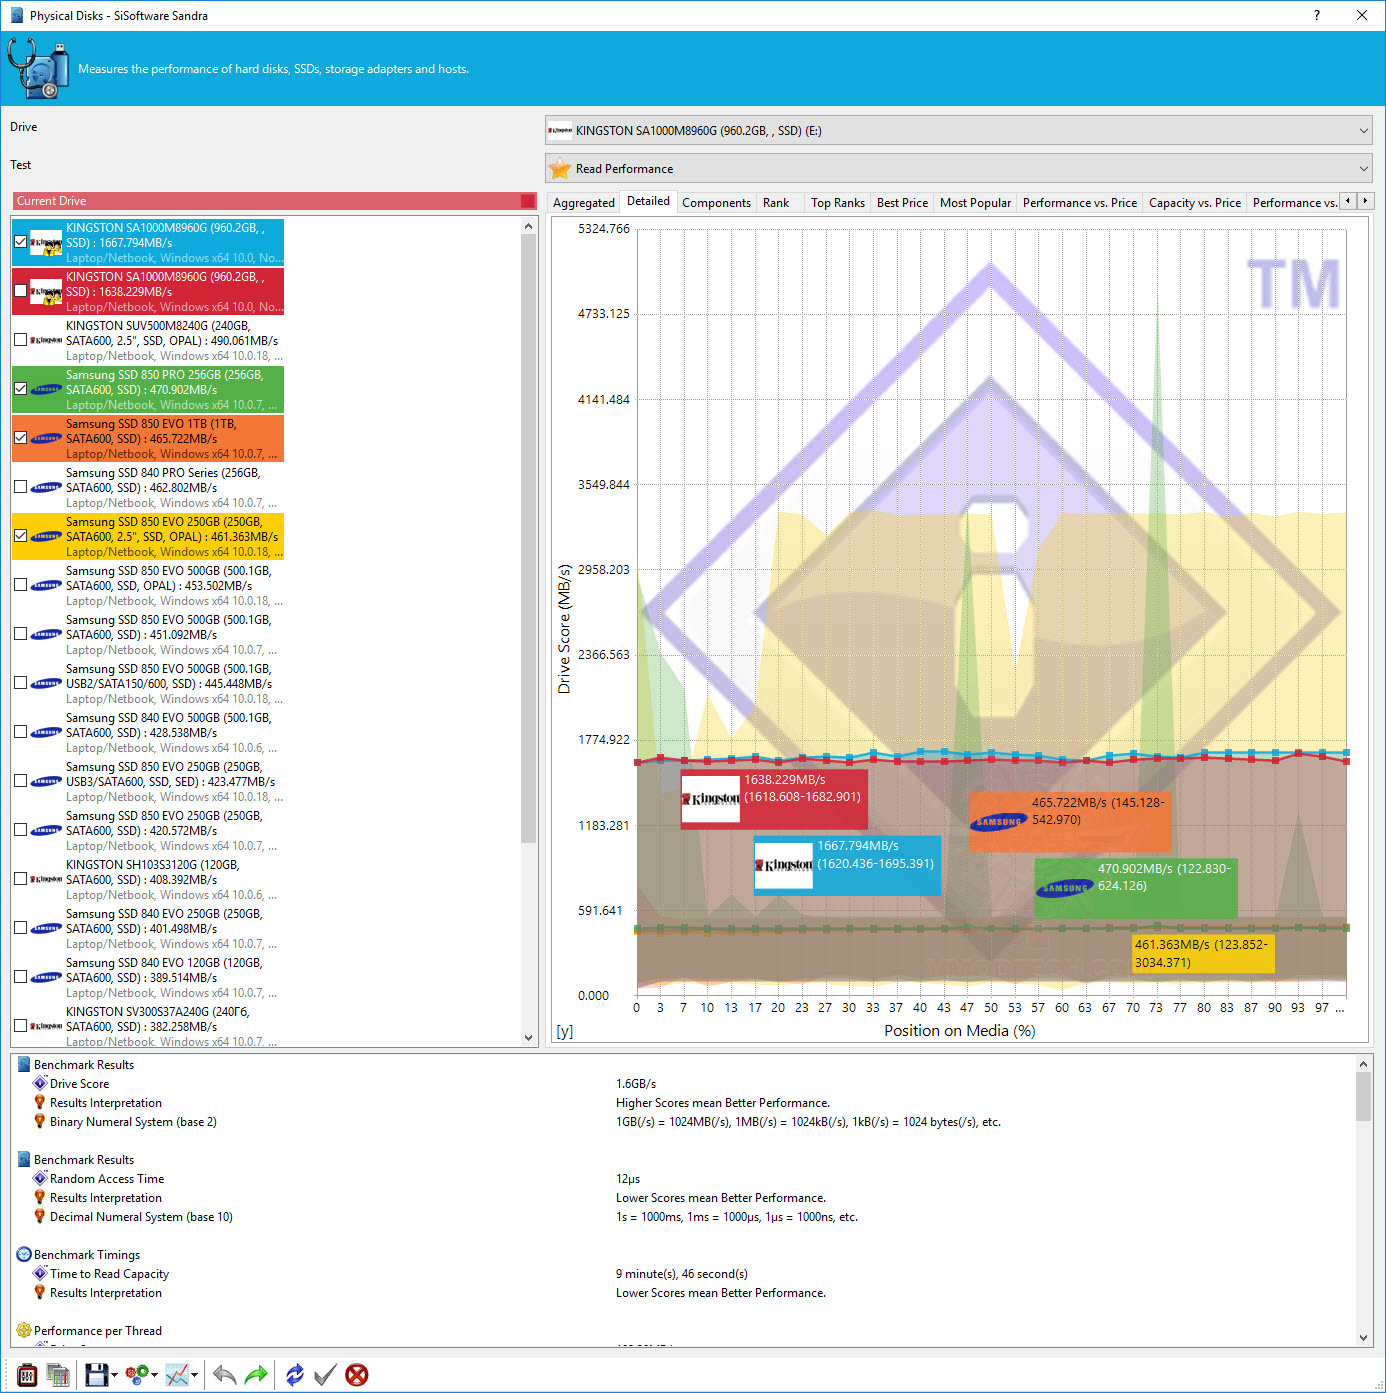This screenshot has width=1386, height=1393.
Task: Select the Samsung SSD 840 EVO 120GB row
Action: (x=148, y=977)
